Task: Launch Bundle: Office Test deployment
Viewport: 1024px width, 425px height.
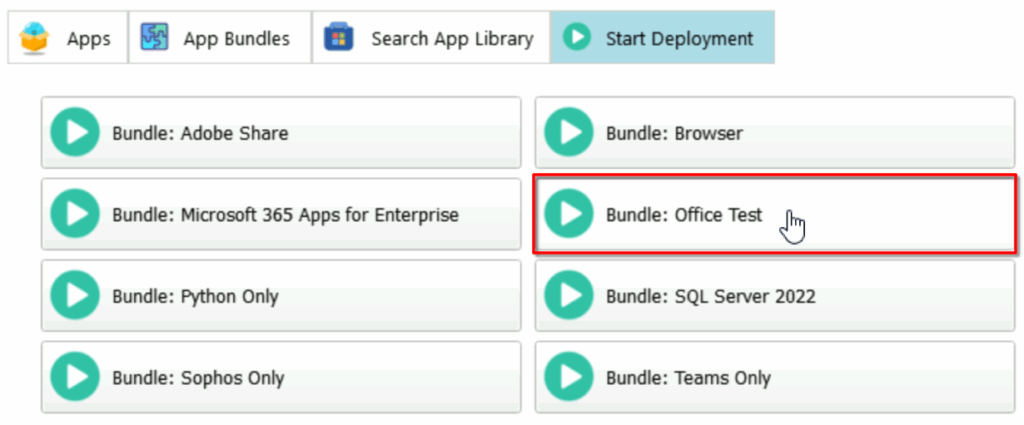Action: pos(775,213)
